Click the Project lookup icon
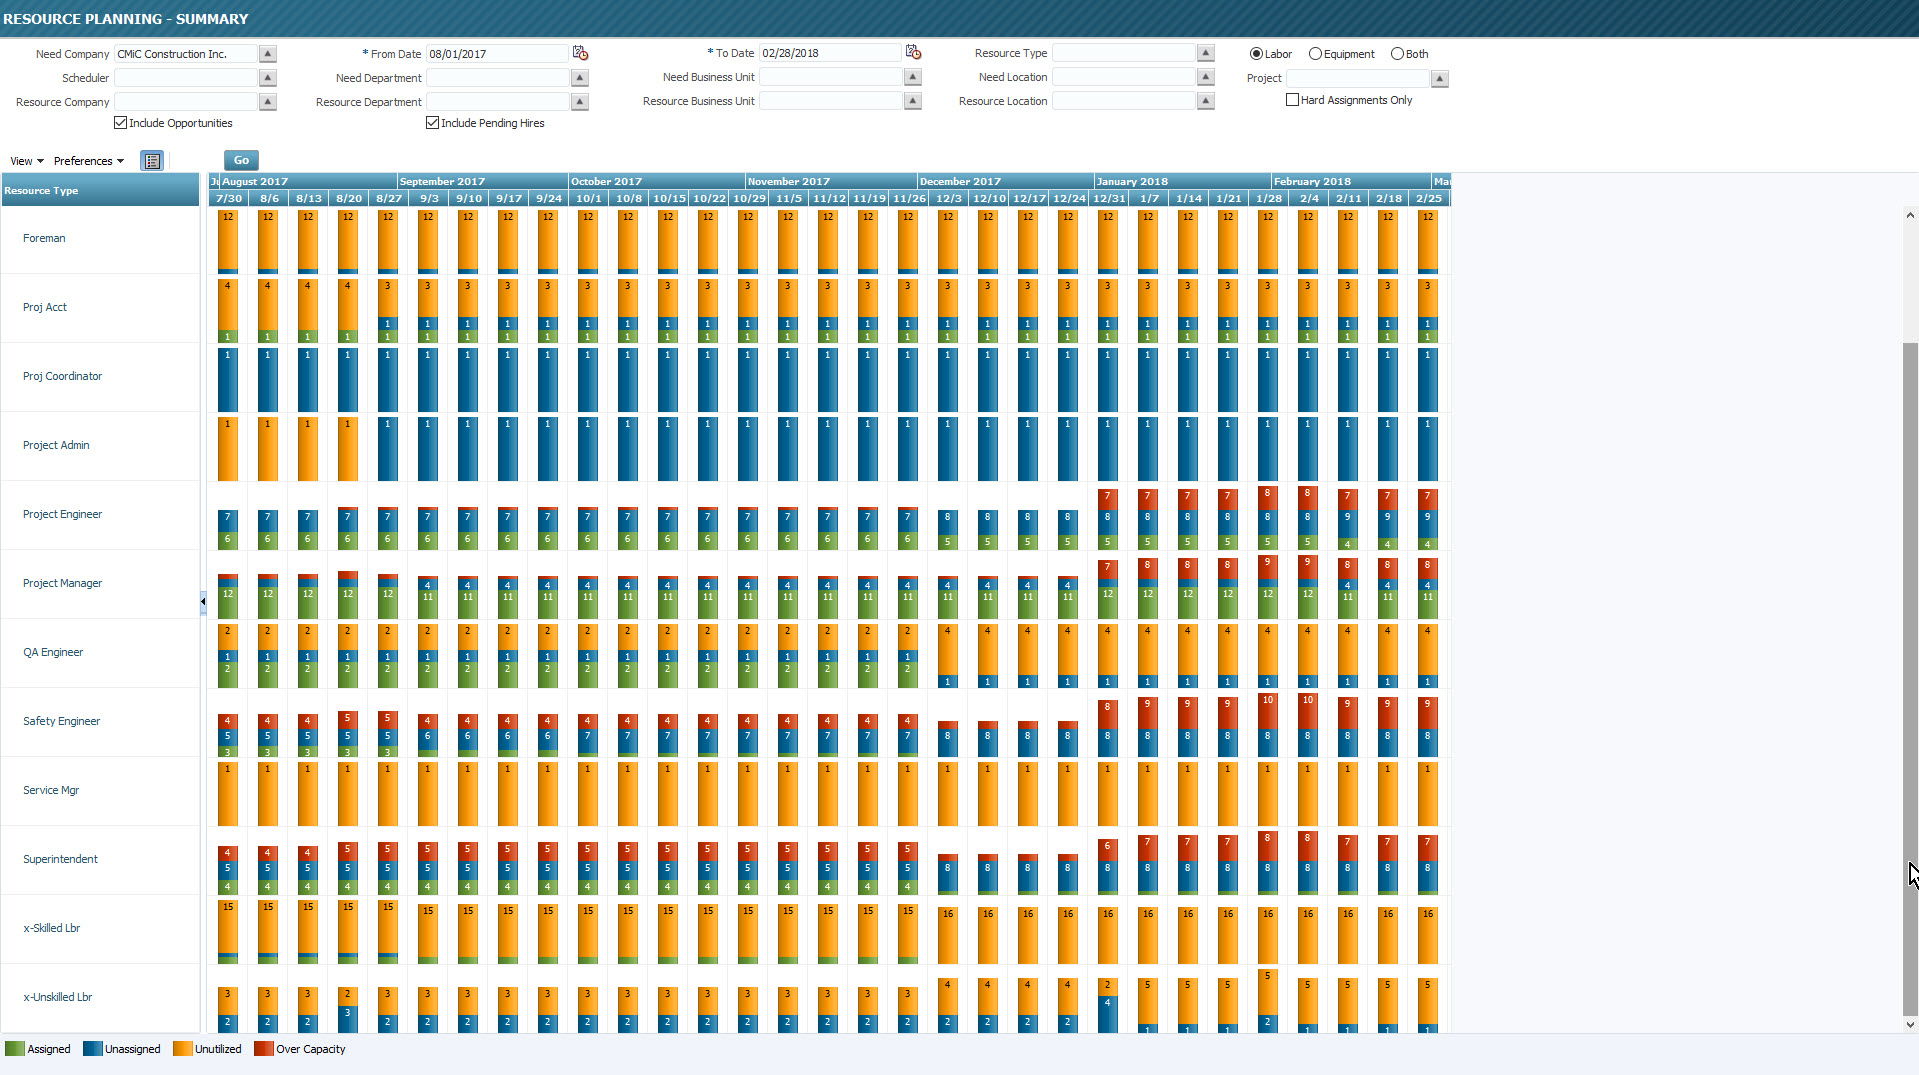The width and height of the screenshot is (1919, 1075). pyautogui.click(x=1440, y=79)
